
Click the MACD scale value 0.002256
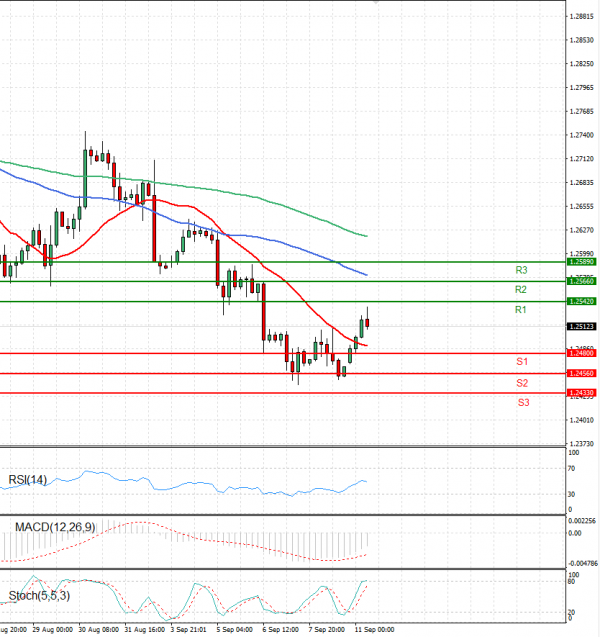(582, 521)
